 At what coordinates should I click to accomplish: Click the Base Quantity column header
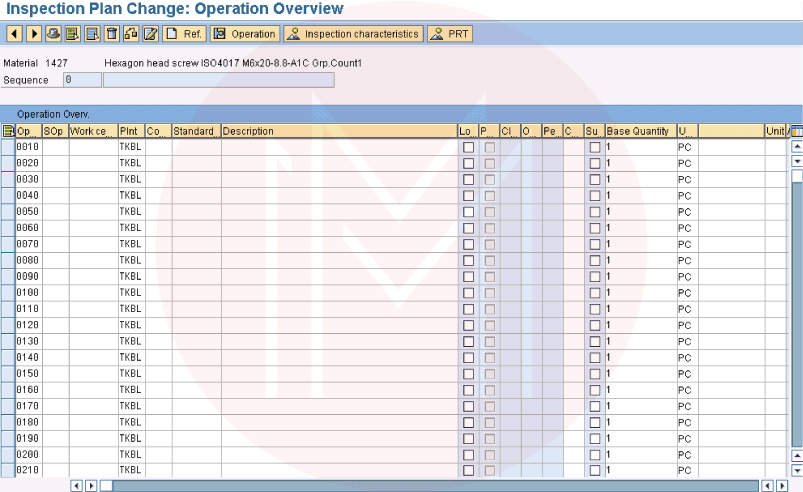pos(641,131)
